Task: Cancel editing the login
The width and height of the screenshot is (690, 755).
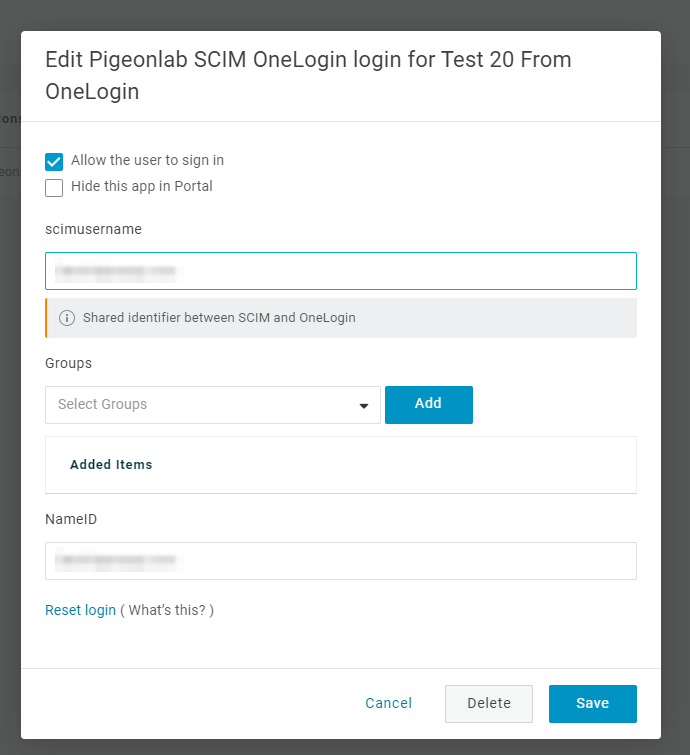Action: click(389, 703)
